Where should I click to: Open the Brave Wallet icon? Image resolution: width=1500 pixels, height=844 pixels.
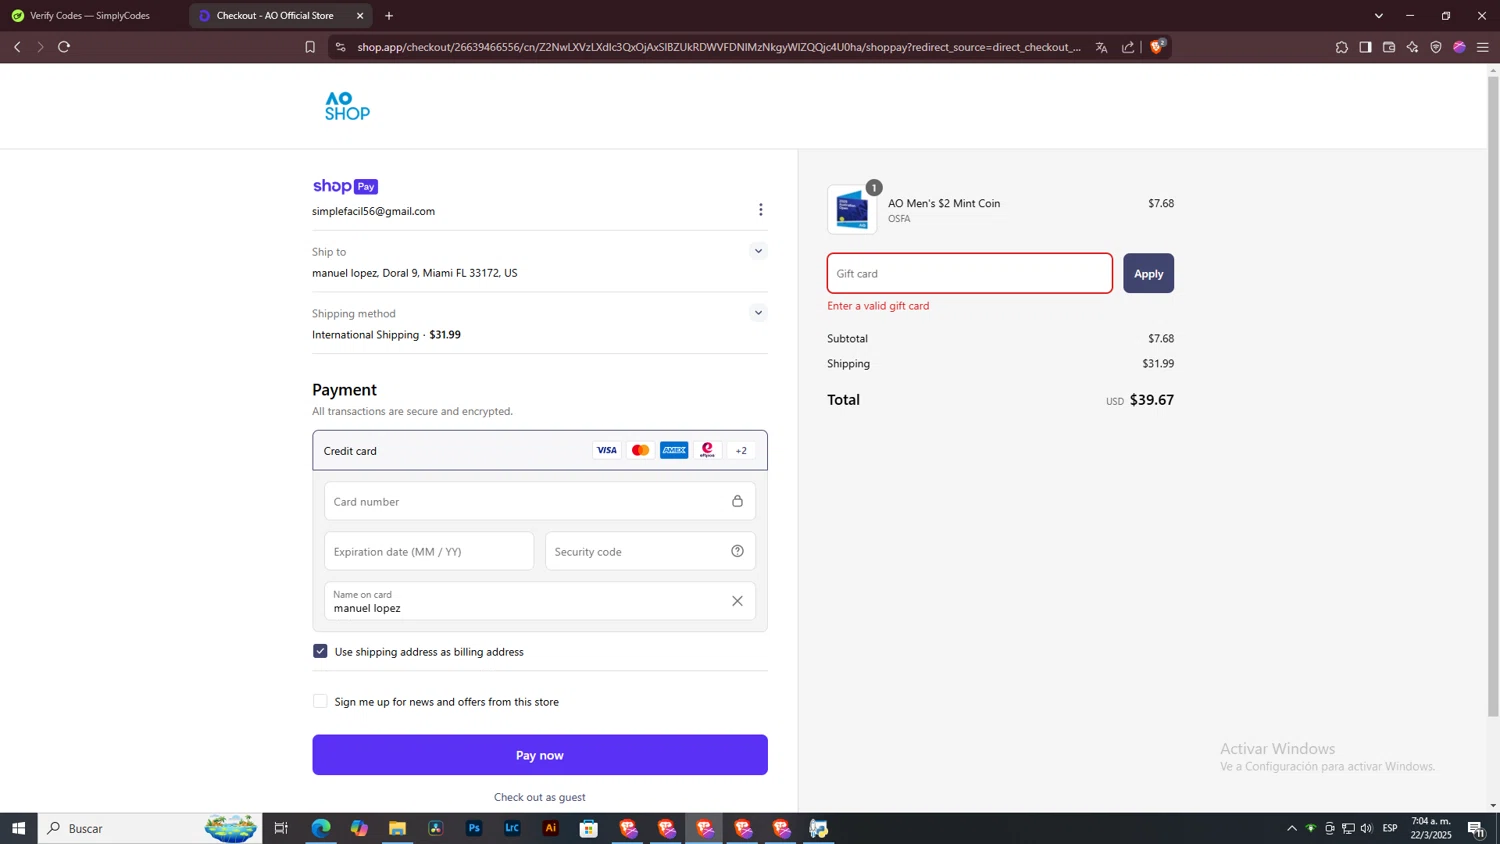coord(1389,47)
